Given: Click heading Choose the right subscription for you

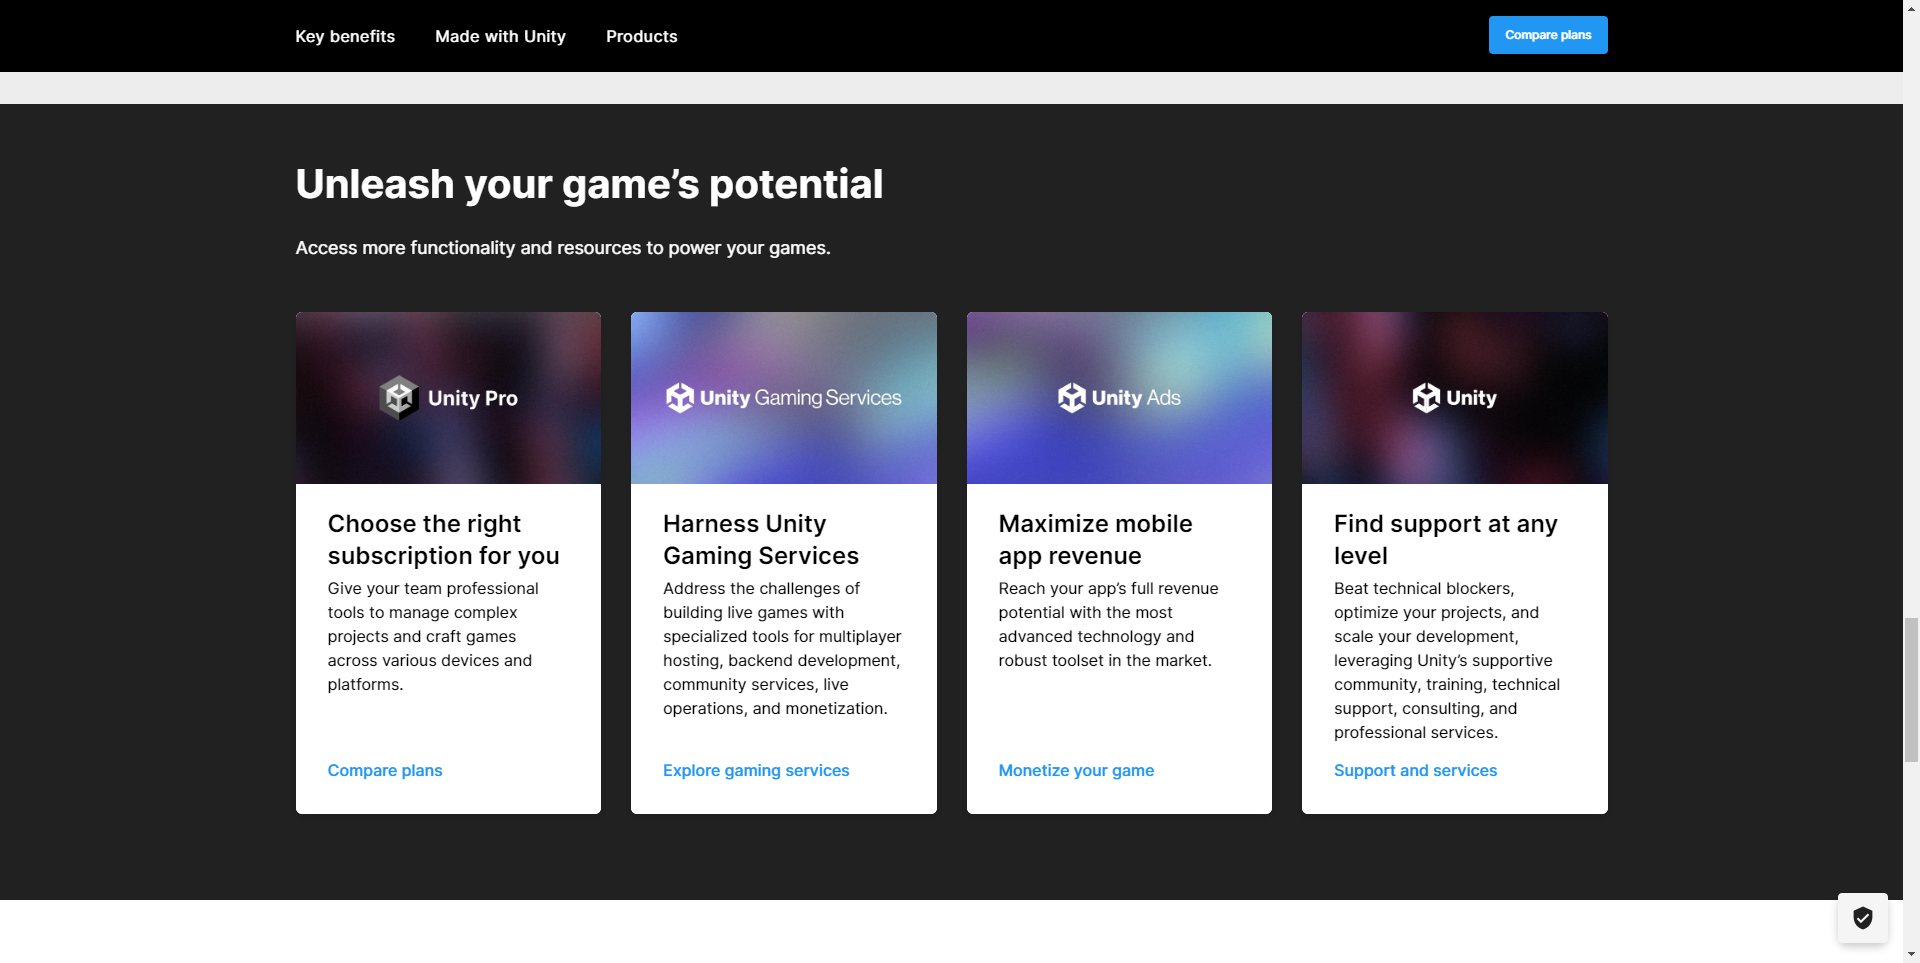Looking at the screenshot, I should pyautogui.click(x=443, y=539).
